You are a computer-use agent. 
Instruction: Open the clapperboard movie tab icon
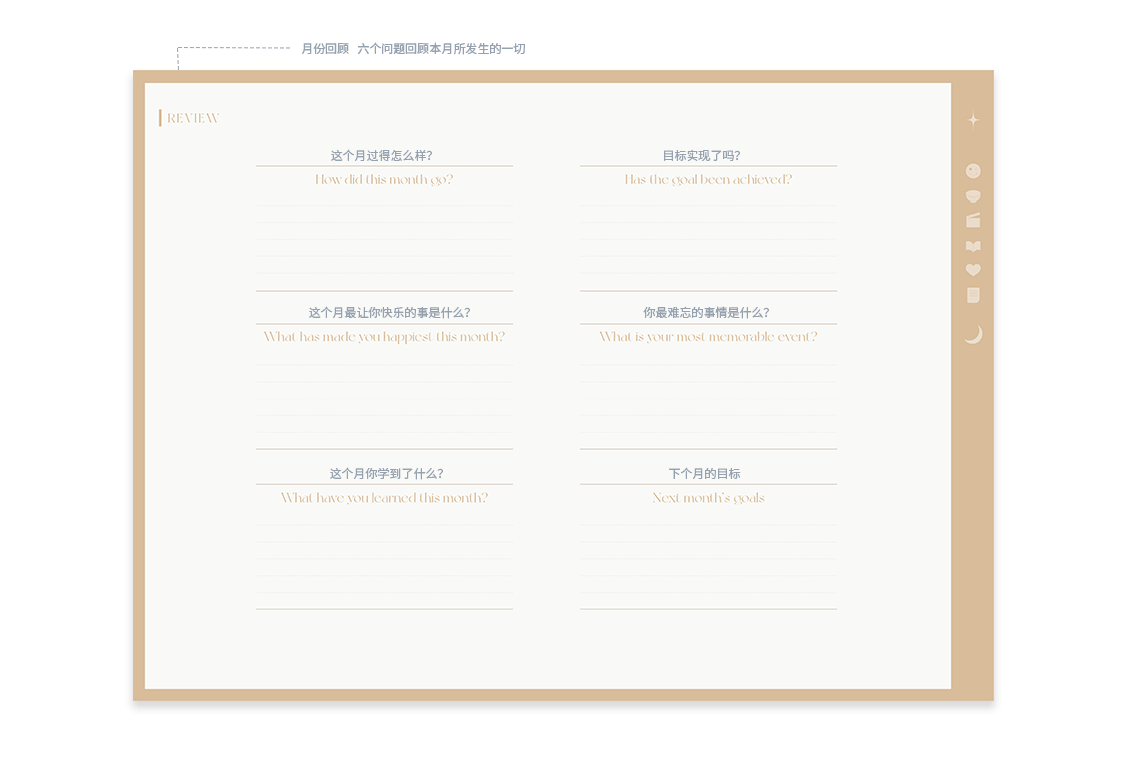(x=973, y=220)
